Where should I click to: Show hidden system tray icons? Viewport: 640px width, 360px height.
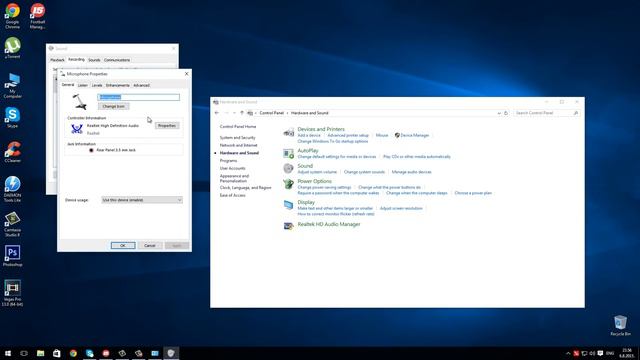click(x=568, y=353)
